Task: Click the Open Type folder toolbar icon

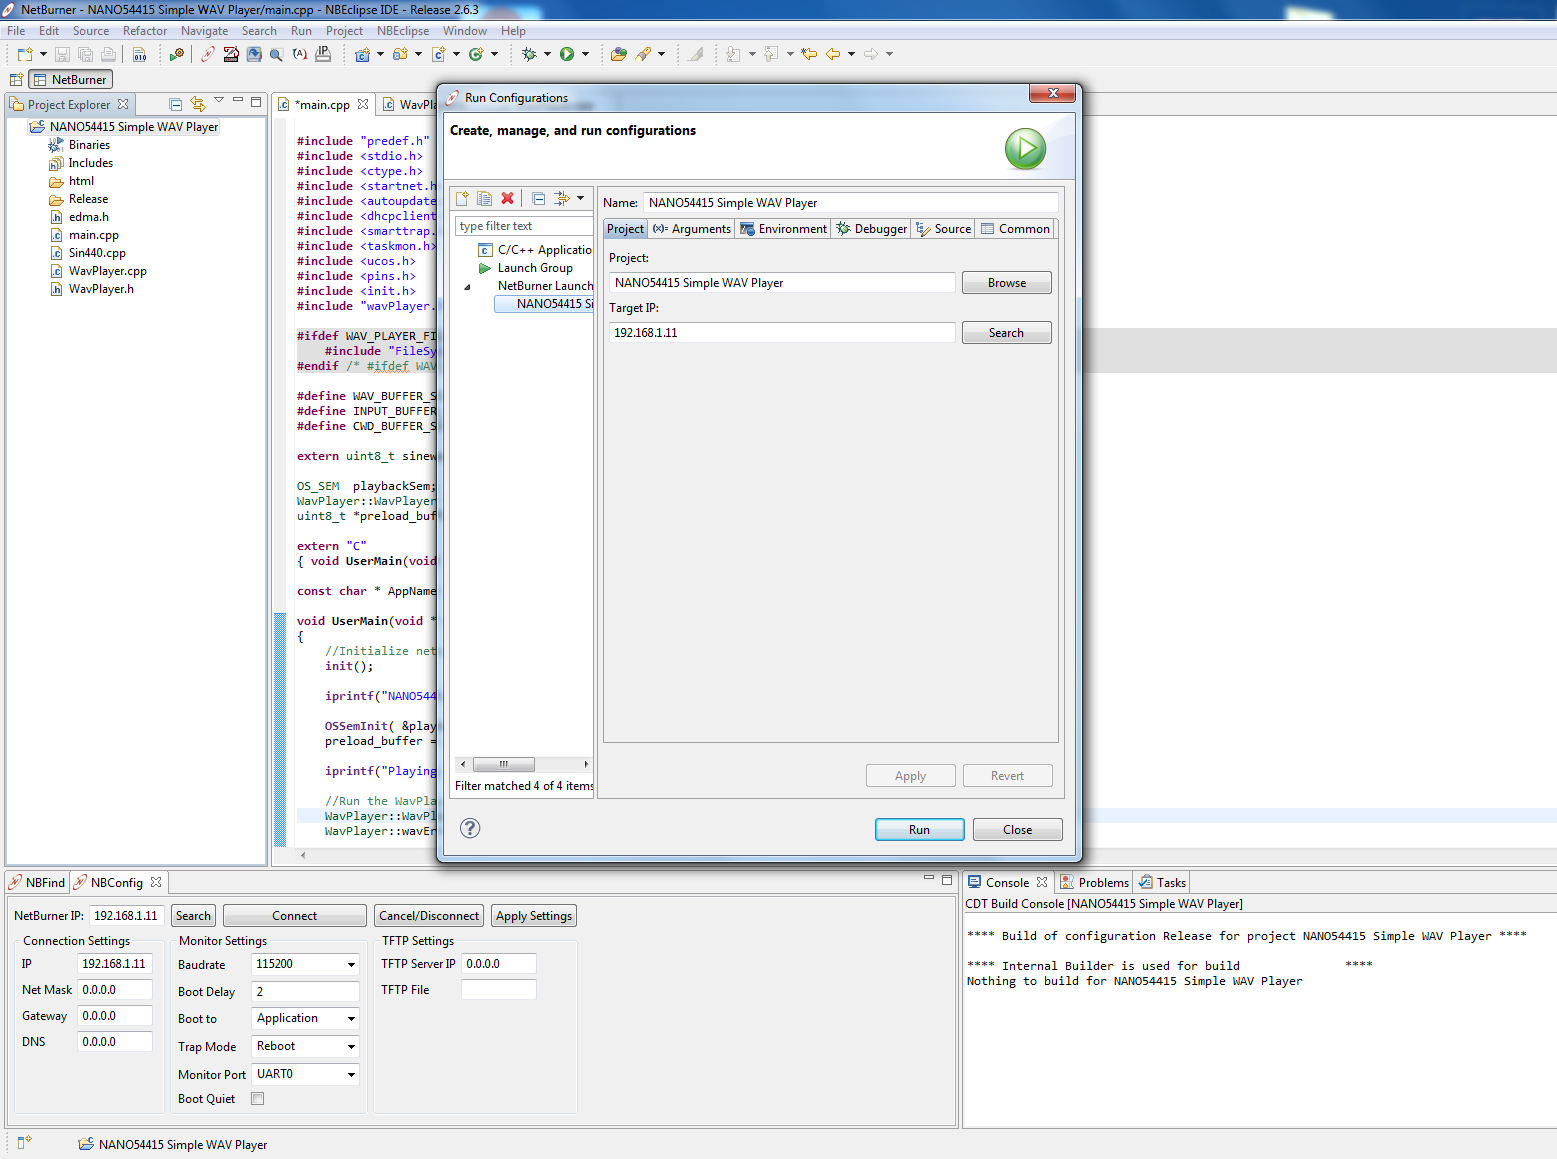Action: 619,54
